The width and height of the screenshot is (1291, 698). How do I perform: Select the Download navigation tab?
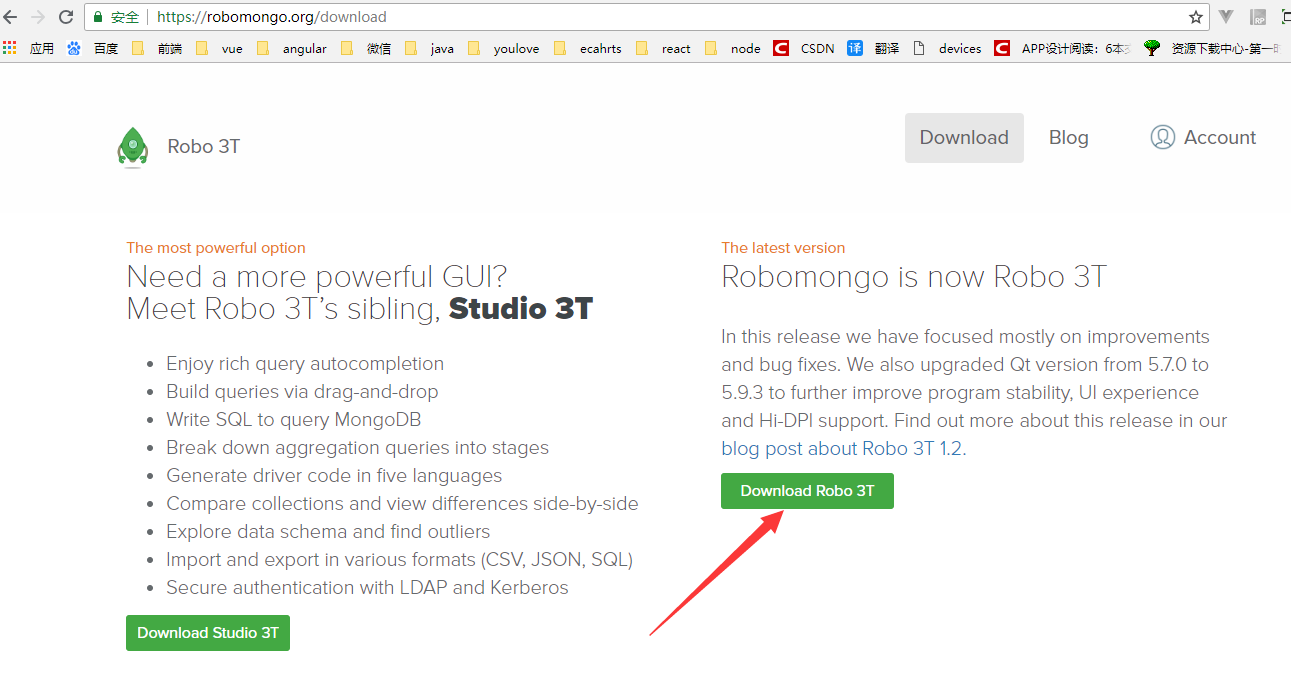964,138
